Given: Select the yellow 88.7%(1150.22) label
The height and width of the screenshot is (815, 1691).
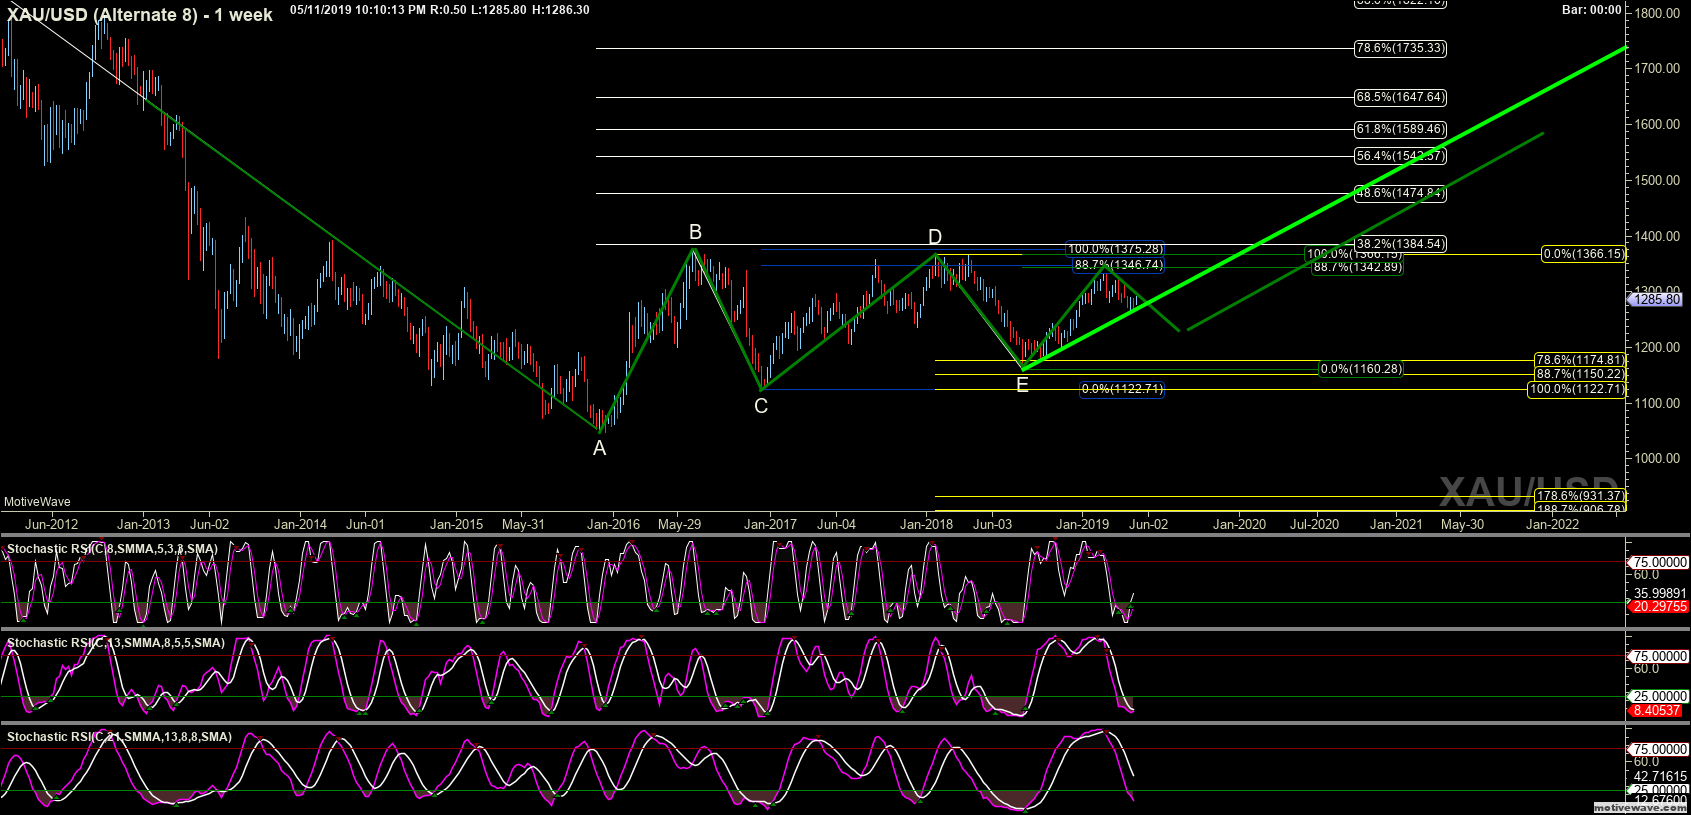Looking at the screenshot, I should coord(1580,374).
